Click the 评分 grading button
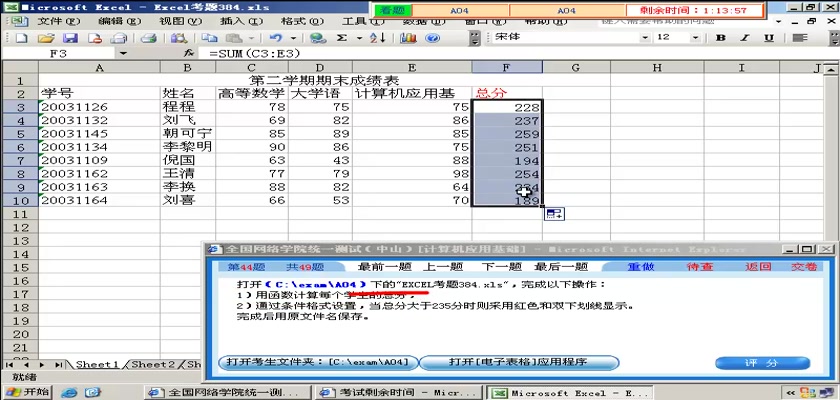This screenshot has width=840, height=400. pos(762,363)
